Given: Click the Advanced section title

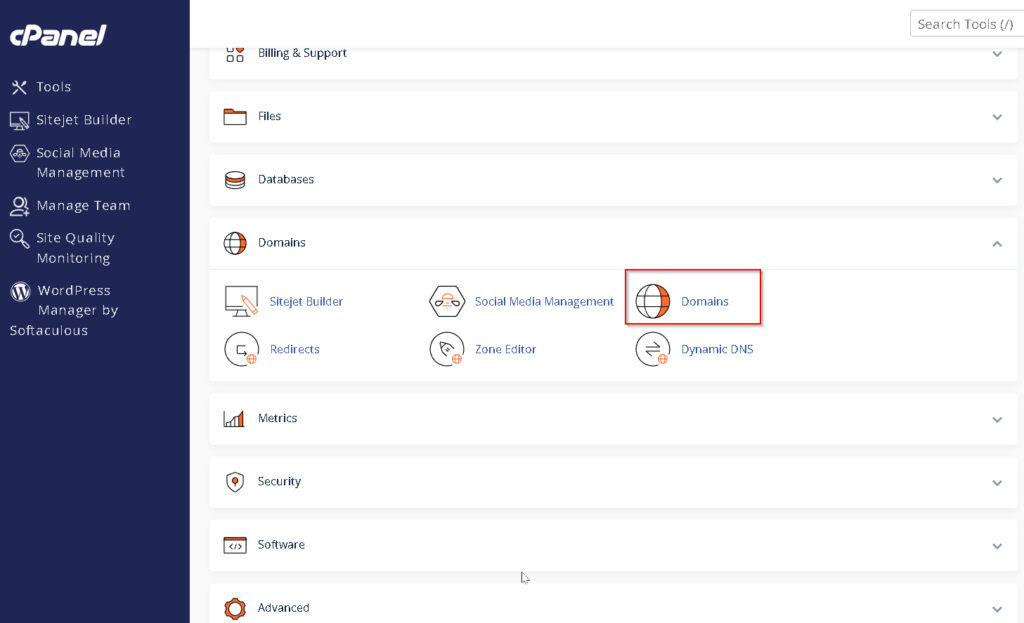Looking at the screenshot, I should point(283,608).
